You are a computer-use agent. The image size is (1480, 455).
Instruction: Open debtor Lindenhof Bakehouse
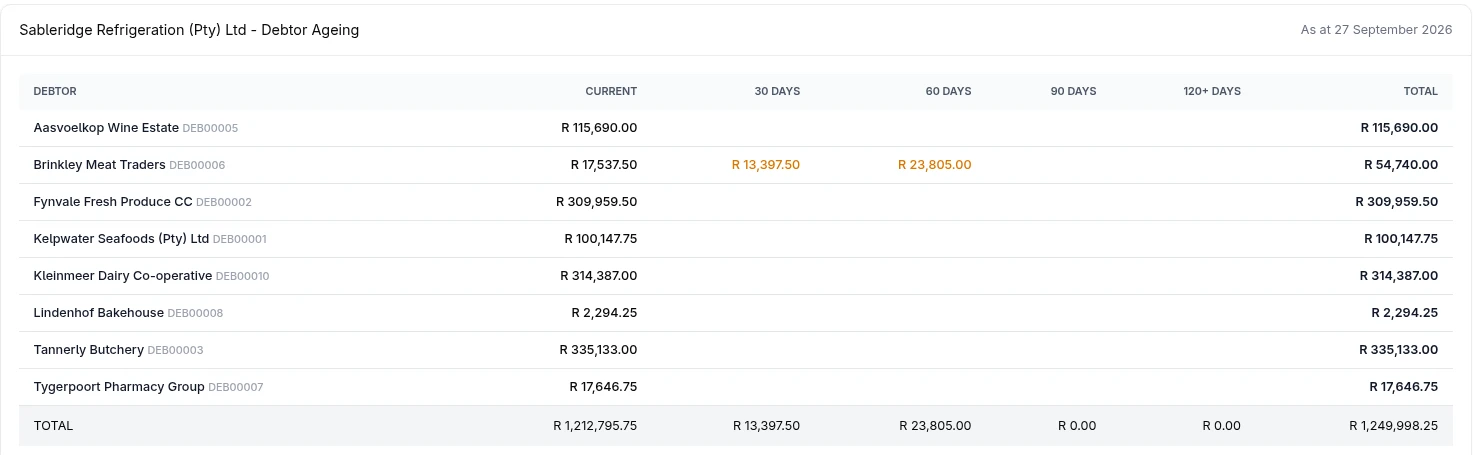click(x=98, y=313)
